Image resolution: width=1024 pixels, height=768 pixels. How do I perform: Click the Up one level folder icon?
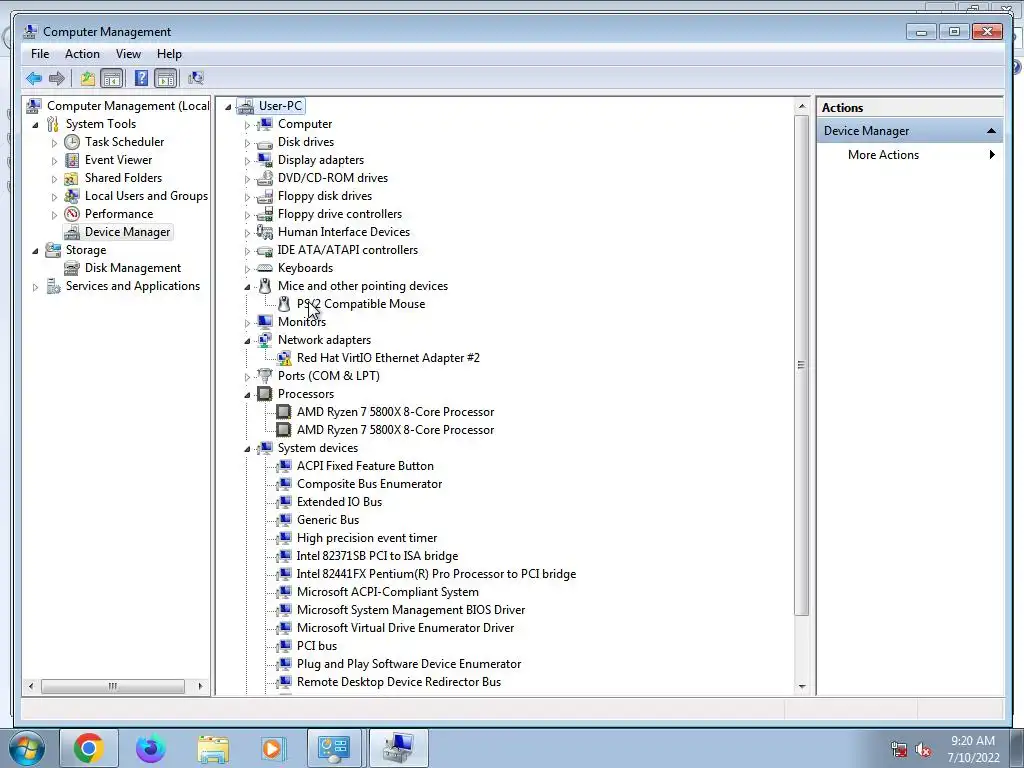pyautogui.click(x=88, y=79)
